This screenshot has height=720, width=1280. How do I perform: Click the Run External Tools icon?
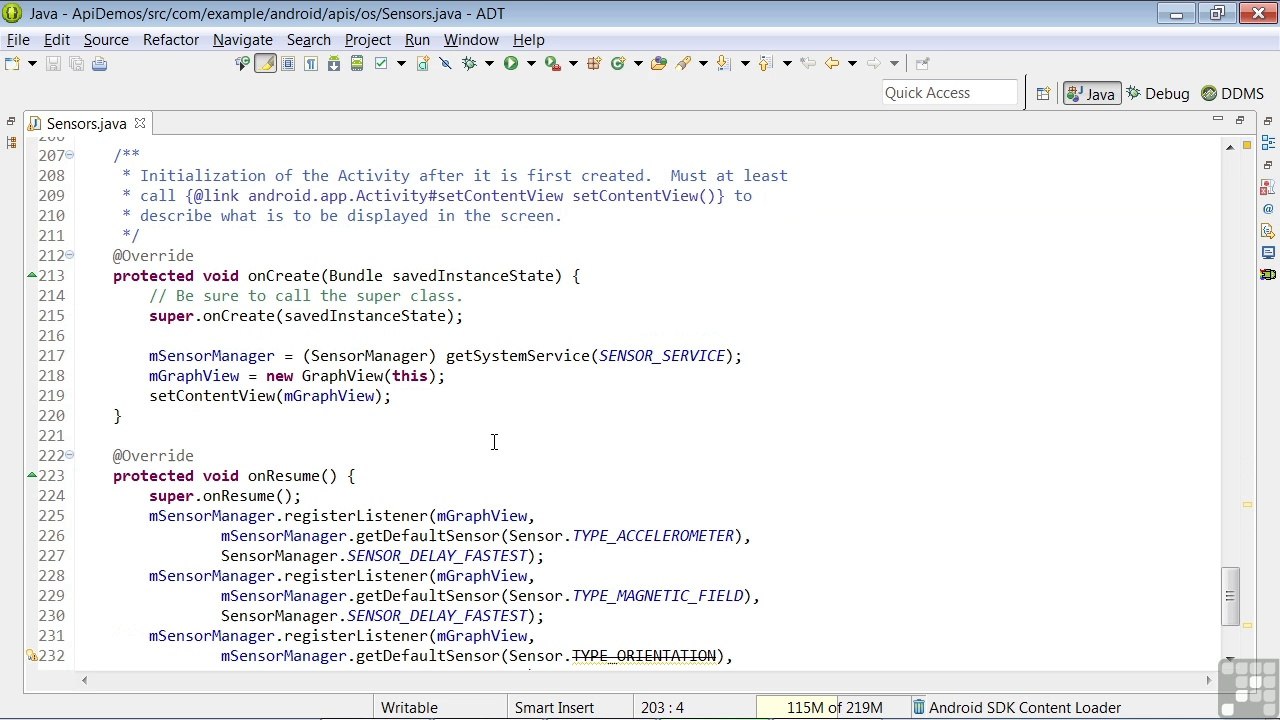(552, 63)
